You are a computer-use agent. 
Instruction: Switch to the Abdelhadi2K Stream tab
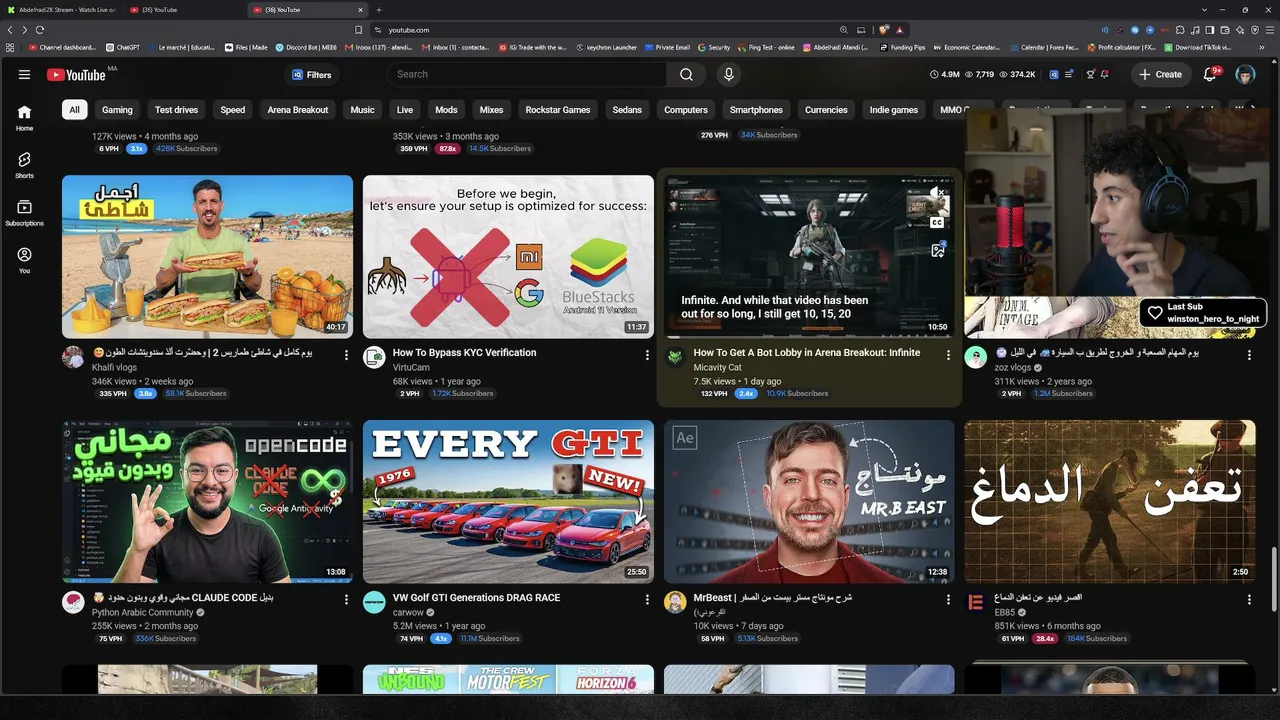tap(60, 10)
